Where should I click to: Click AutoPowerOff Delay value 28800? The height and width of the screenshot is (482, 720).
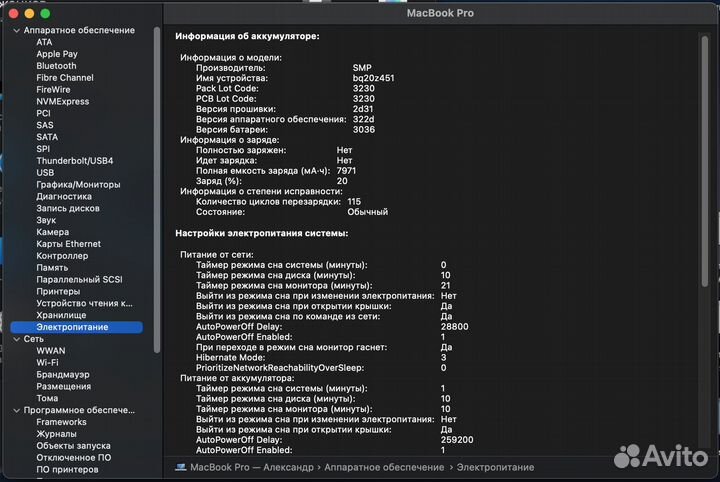455,327
